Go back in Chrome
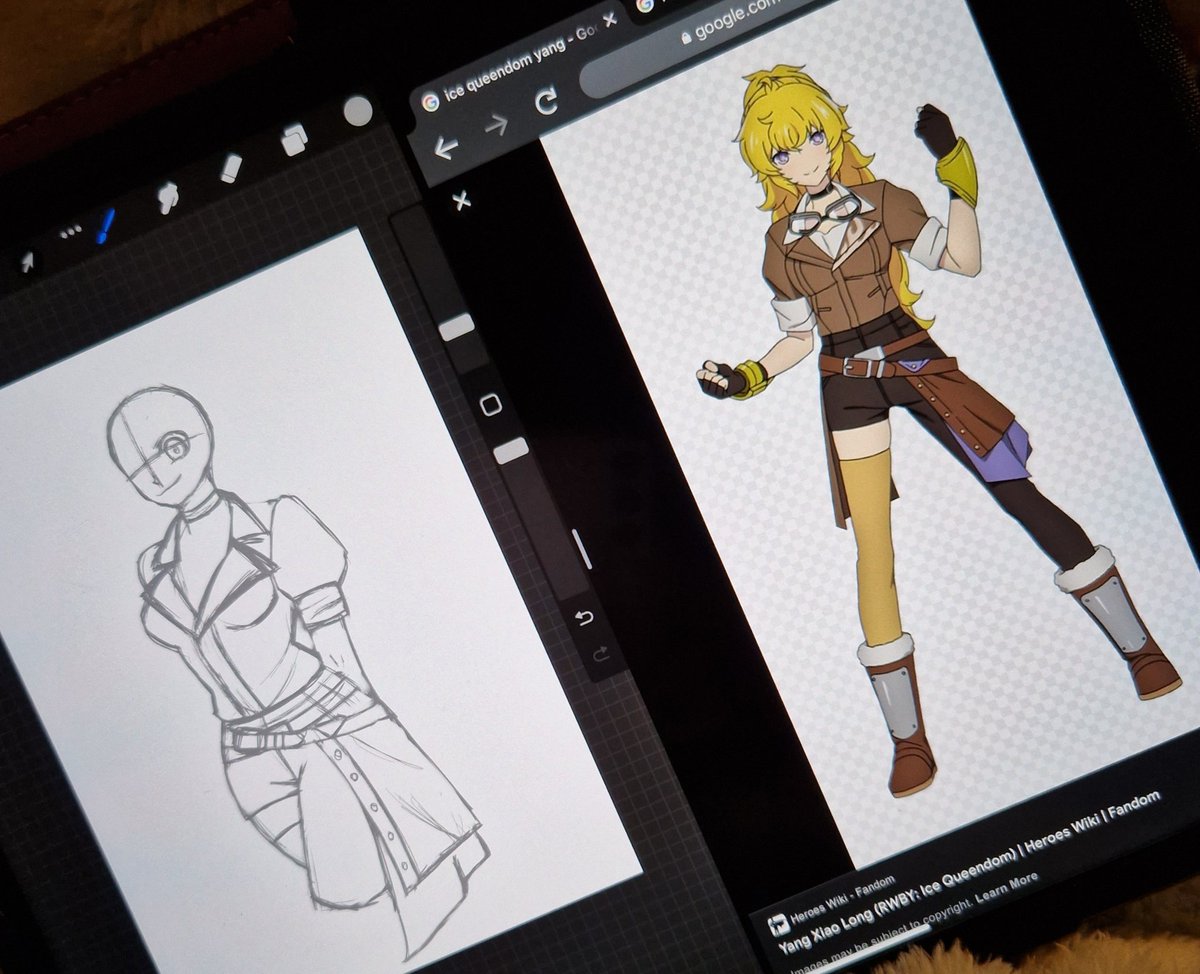 445,148
